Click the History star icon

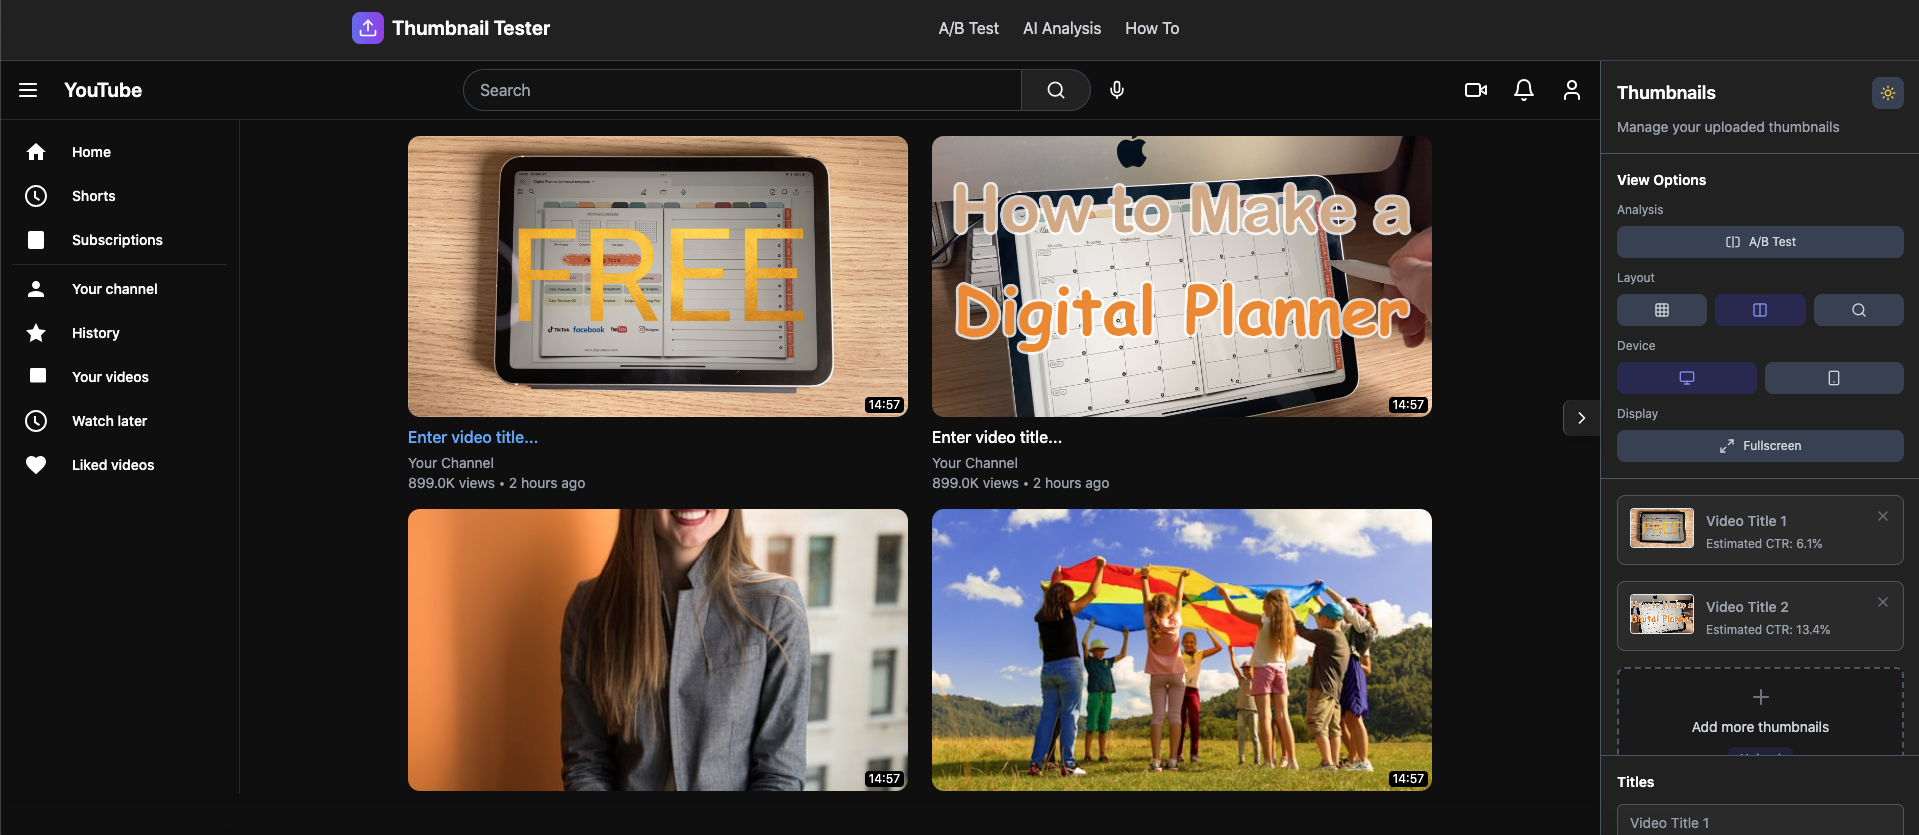pos(36,333)
